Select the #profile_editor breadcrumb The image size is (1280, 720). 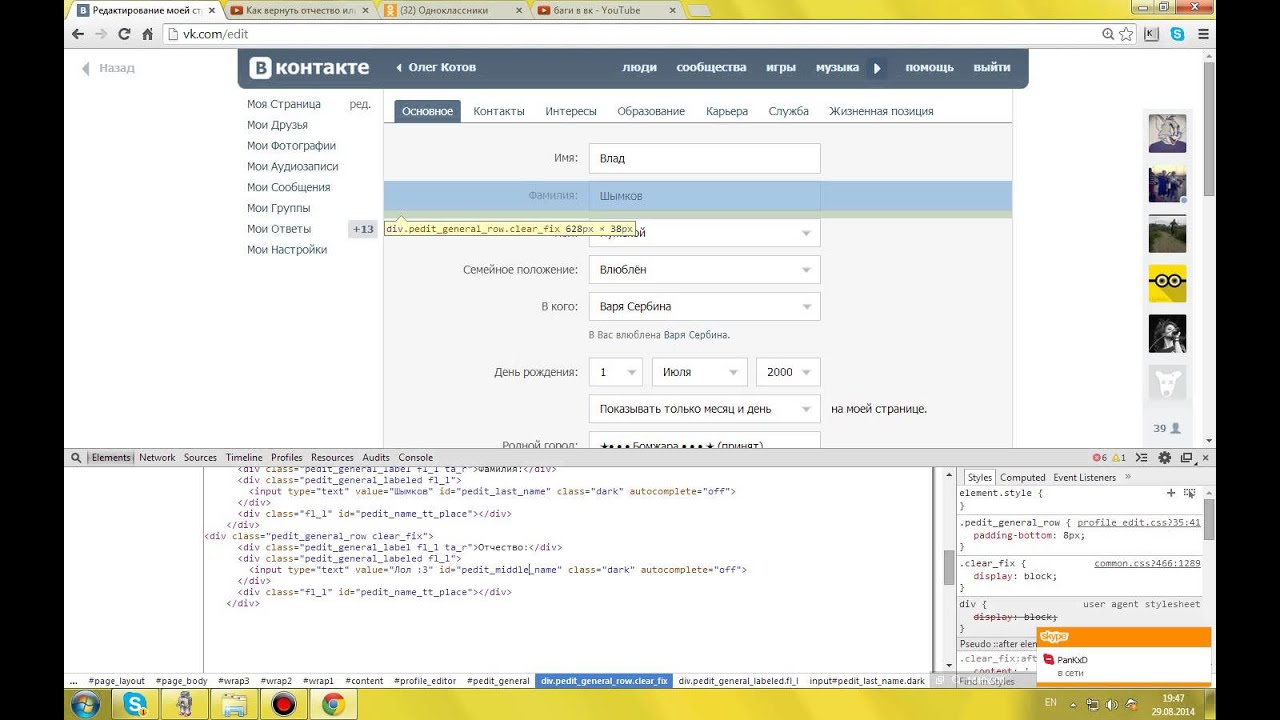pos(425,681)
